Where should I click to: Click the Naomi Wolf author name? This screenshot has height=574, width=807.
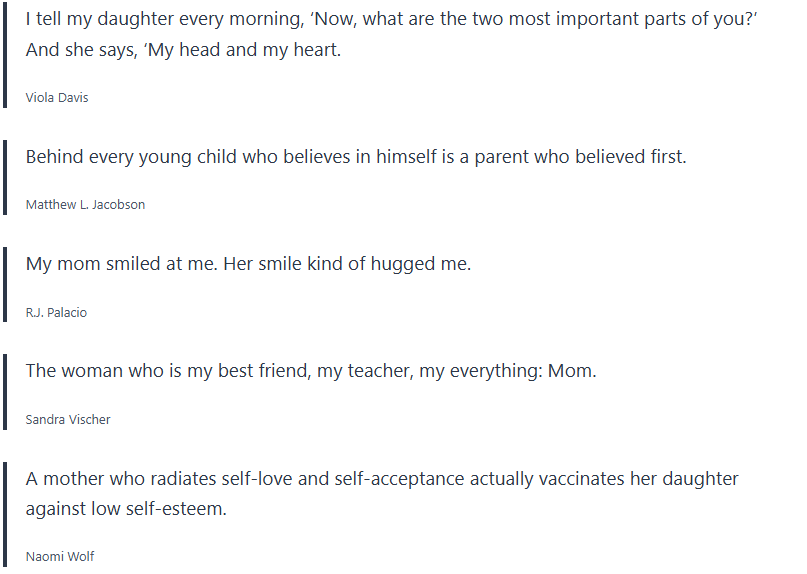(60, 556)
